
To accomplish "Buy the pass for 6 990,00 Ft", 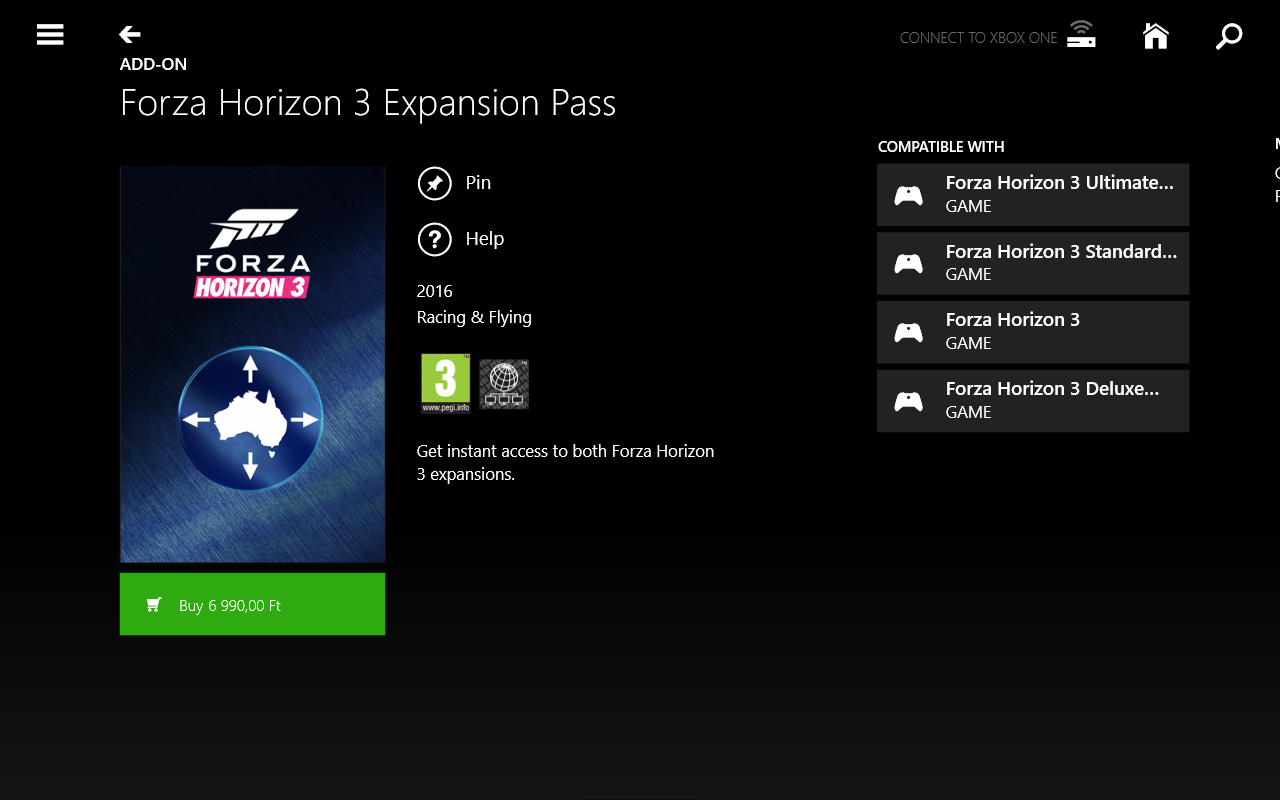I will click(252, 604).
